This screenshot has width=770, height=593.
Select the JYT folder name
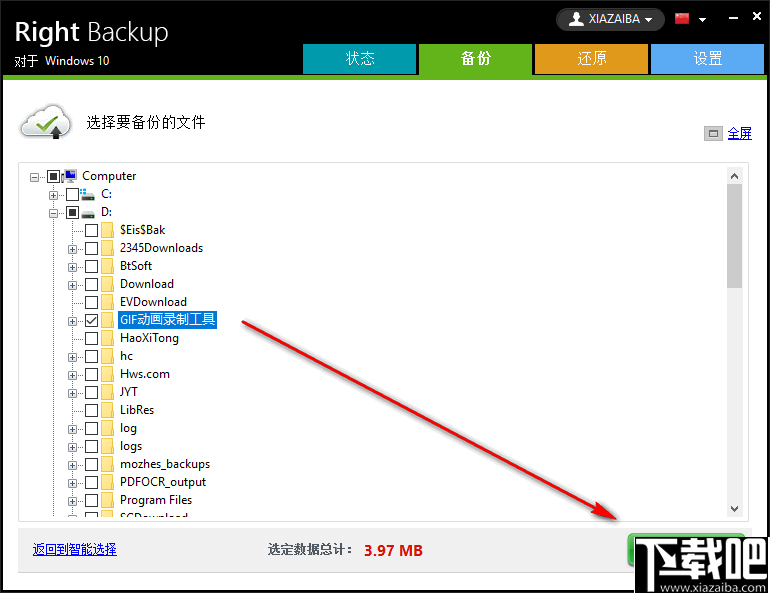pyautogui.click(x=129, y=392)
